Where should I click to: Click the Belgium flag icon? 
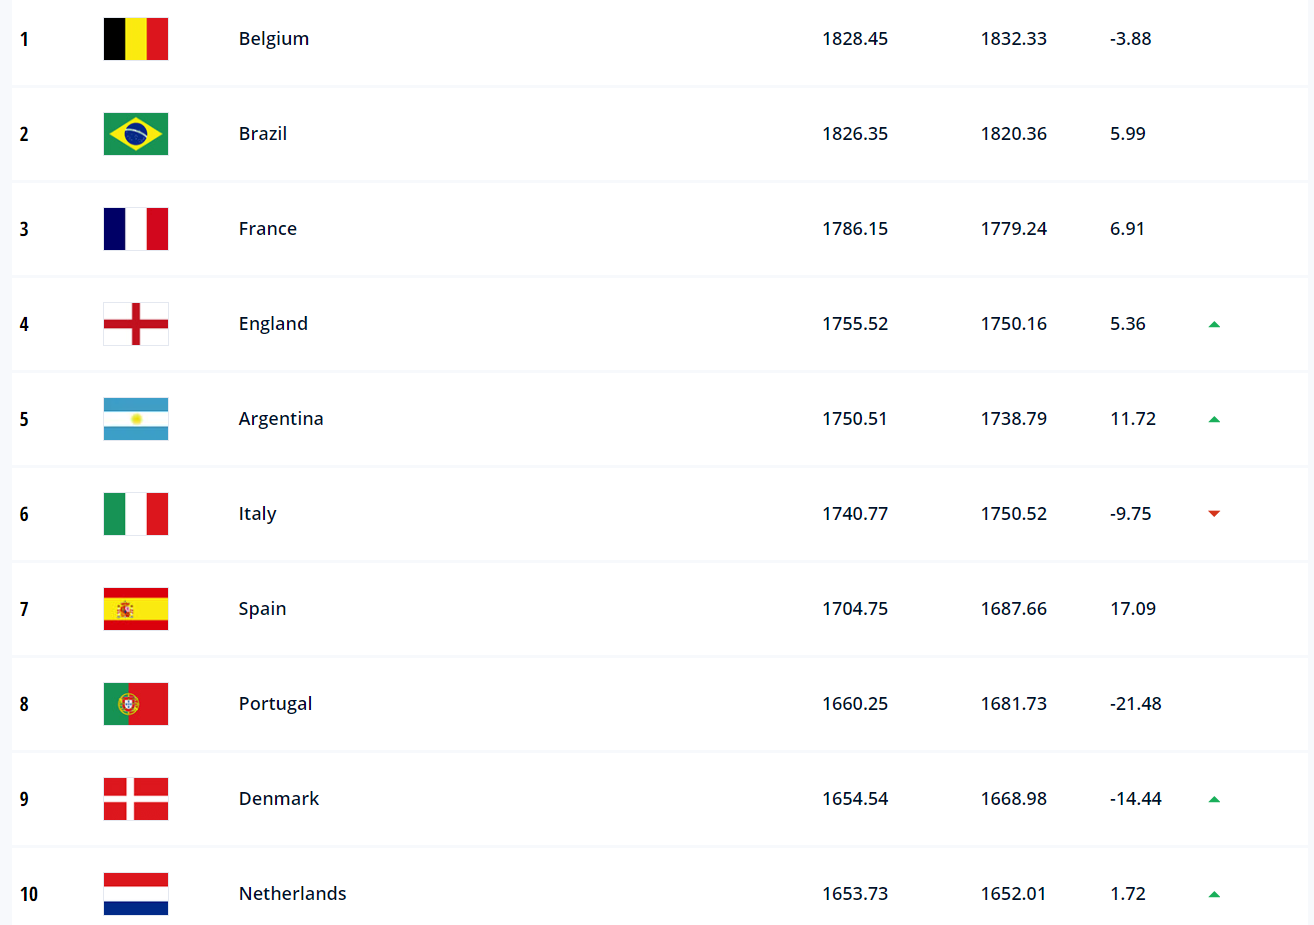136,39
